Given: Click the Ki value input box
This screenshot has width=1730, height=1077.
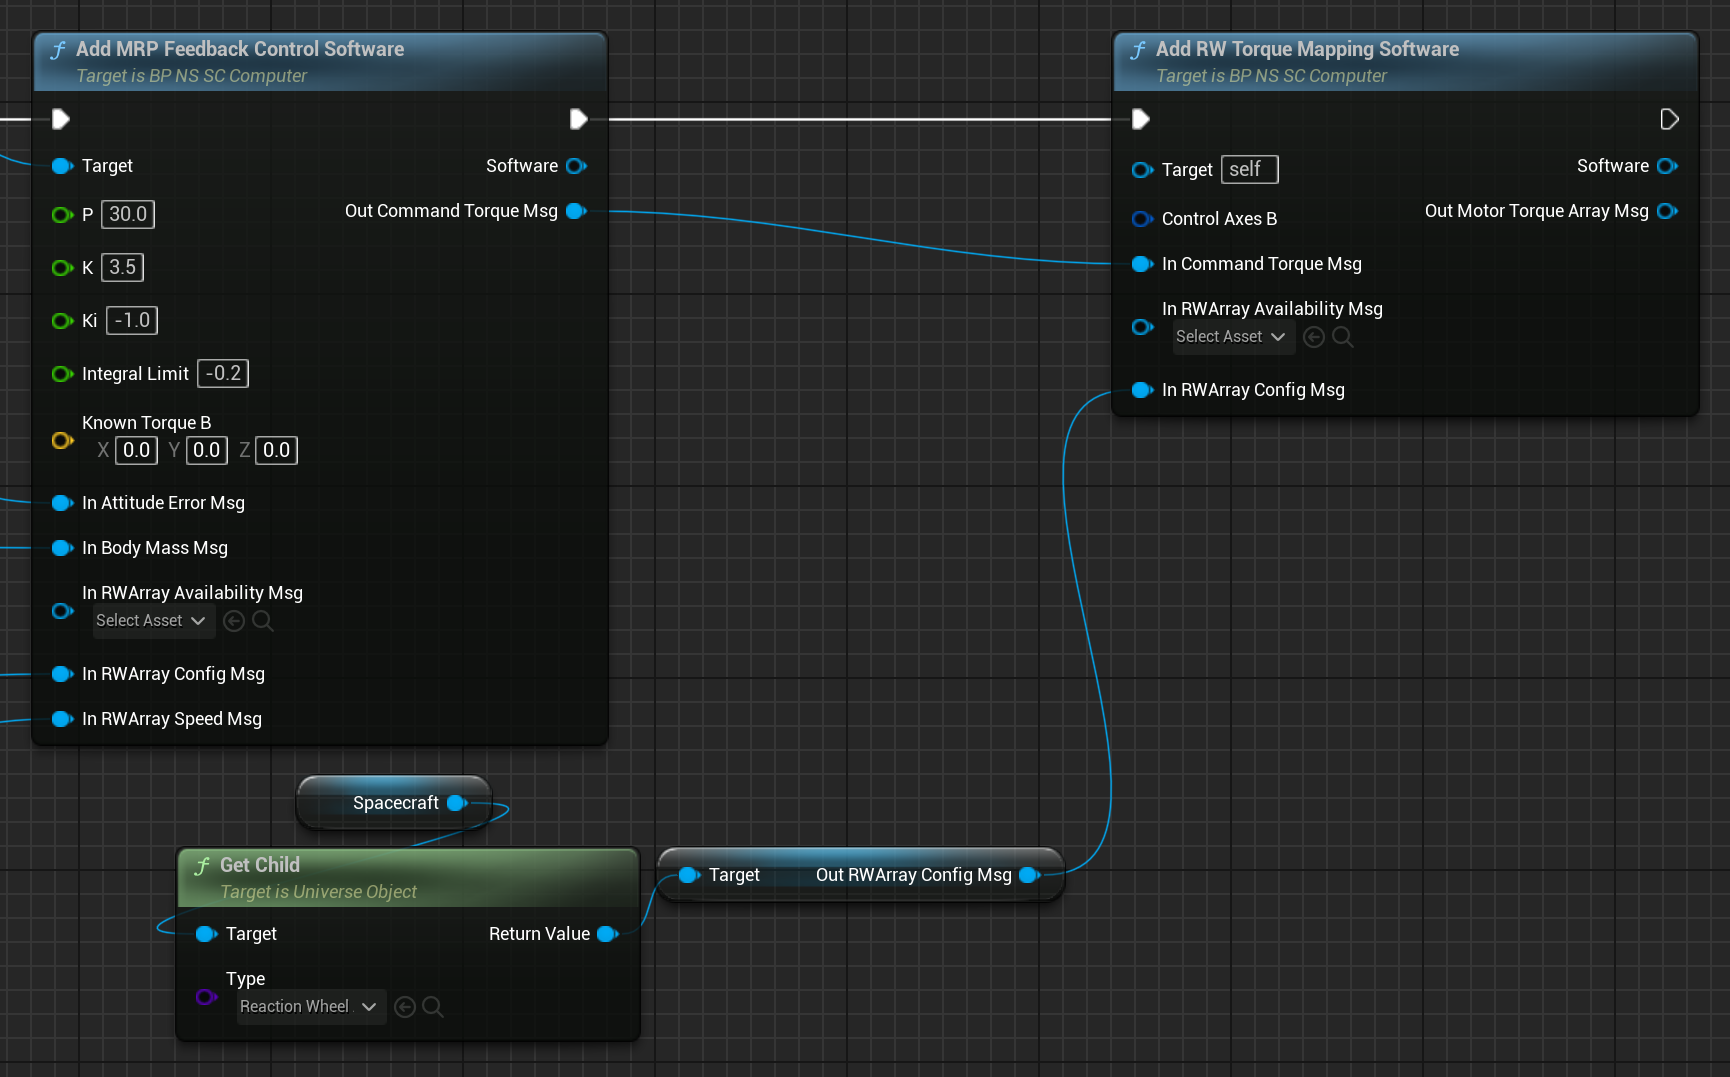Looking at the screenshot, I should click(x=132, y=320).
